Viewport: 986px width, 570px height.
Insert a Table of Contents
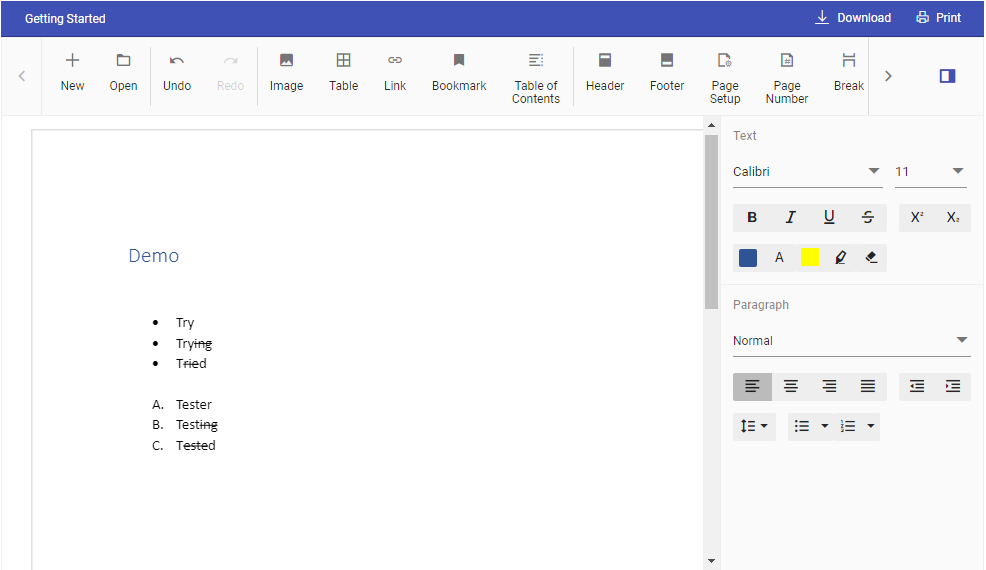click(535, 76)
